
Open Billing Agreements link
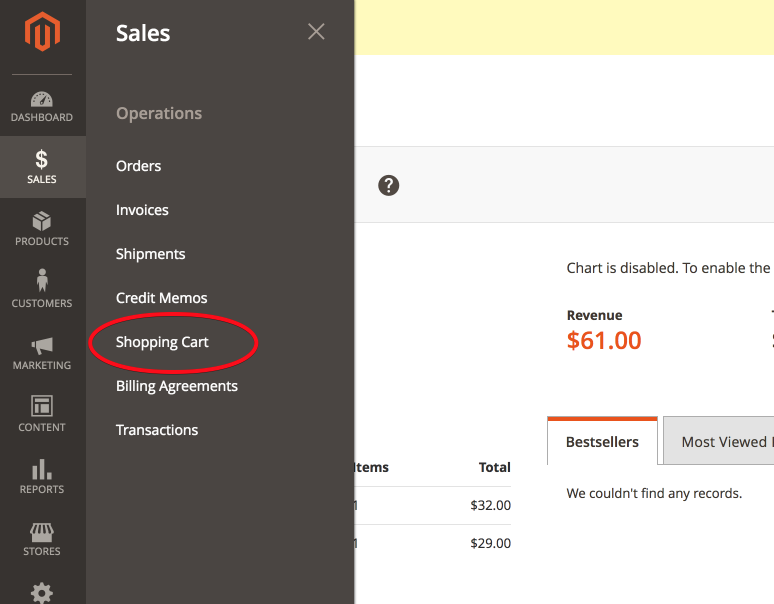(177, 386)
